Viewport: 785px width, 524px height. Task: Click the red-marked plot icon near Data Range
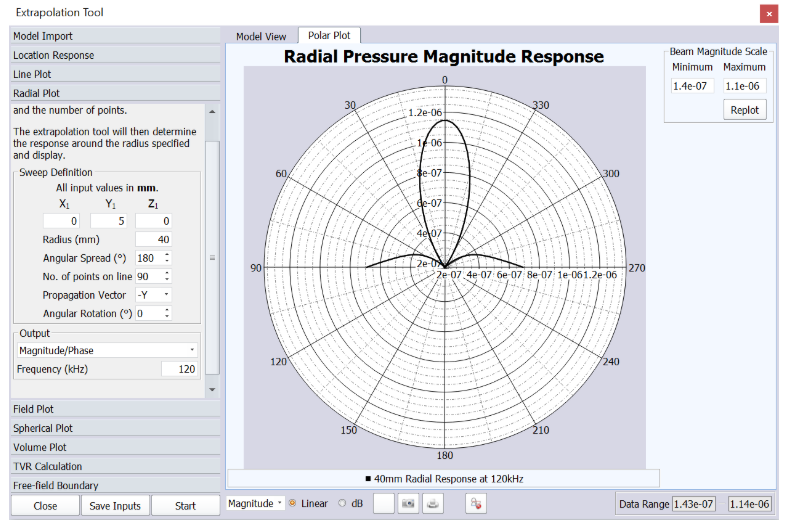click(476, 503)
